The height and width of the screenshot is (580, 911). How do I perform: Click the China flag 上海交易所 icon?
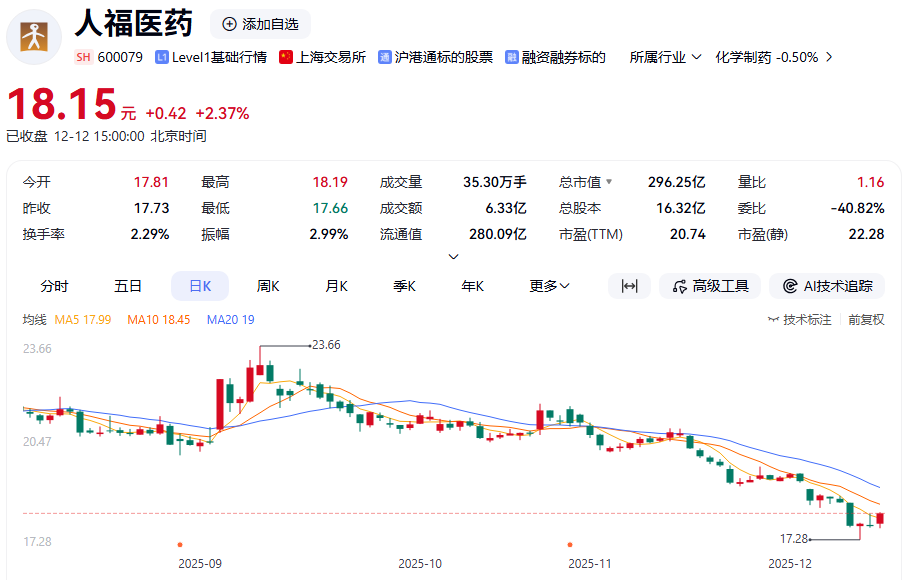coord(286,58)
